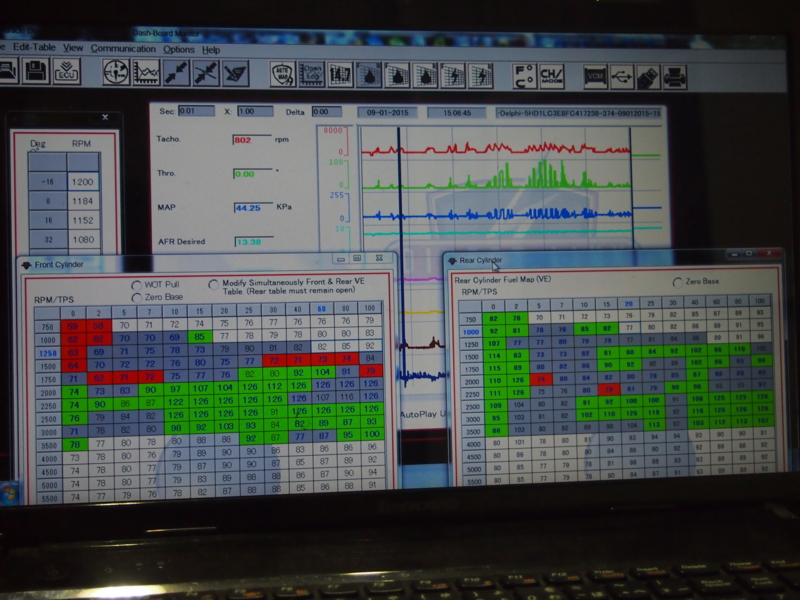This screenshot has width=800, height=600.
Task: Click the Front Cylinder window title icon
Action: 26,265
